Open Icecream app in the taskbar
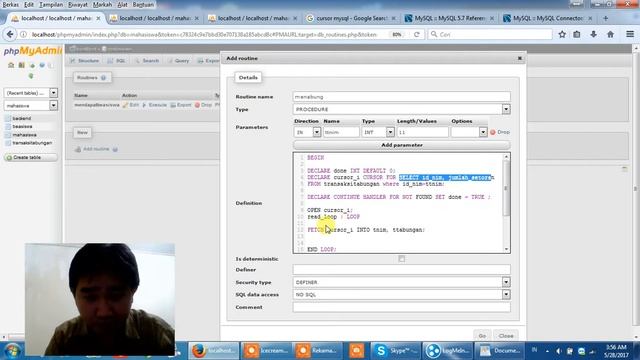The width and height of the screenshot is (640, 360). point(266,351)
